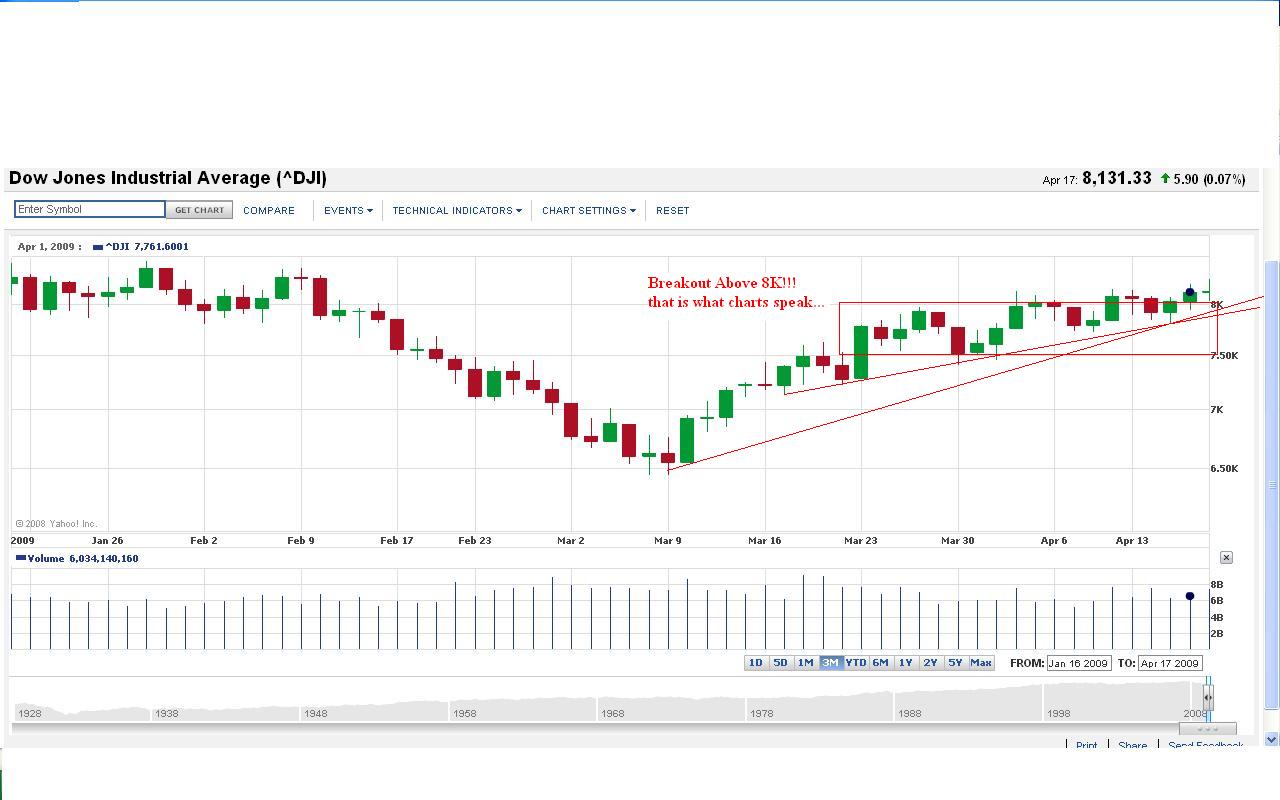Grab the timeline range slider handle

click(1208, 697)
